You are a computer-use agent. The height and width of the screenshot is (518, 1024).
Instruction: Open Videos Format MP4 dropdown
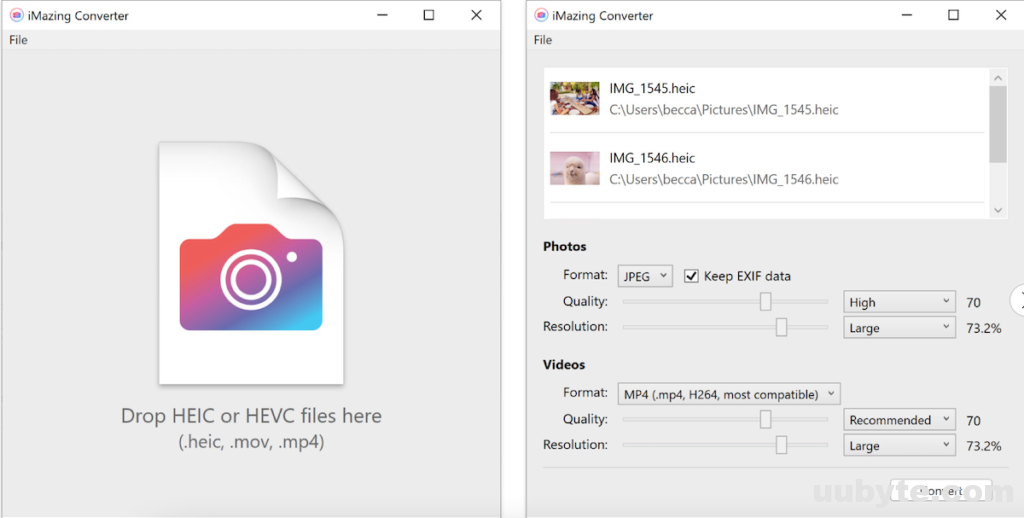(729, 394)
